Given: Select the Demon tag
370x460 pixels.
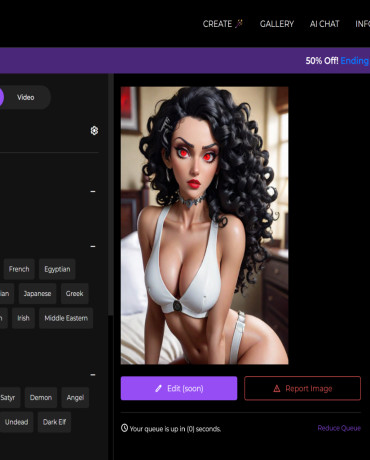Looking at the screenshot, I should coord(41,398).
